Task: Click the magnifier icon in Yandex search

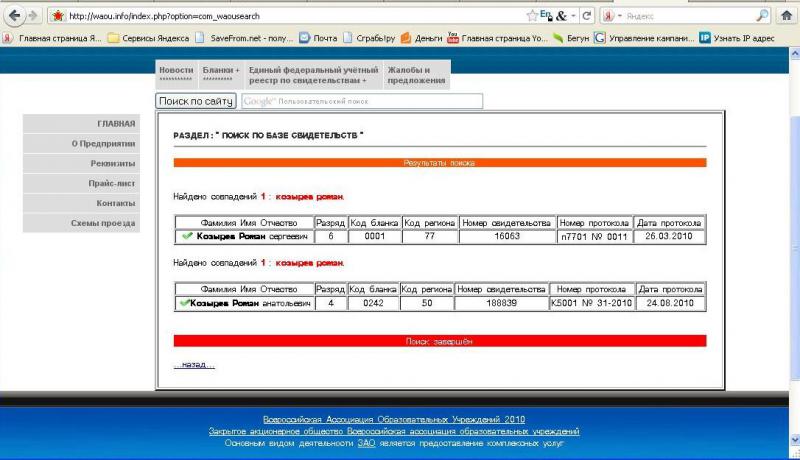Action: [x=762, y=16]
